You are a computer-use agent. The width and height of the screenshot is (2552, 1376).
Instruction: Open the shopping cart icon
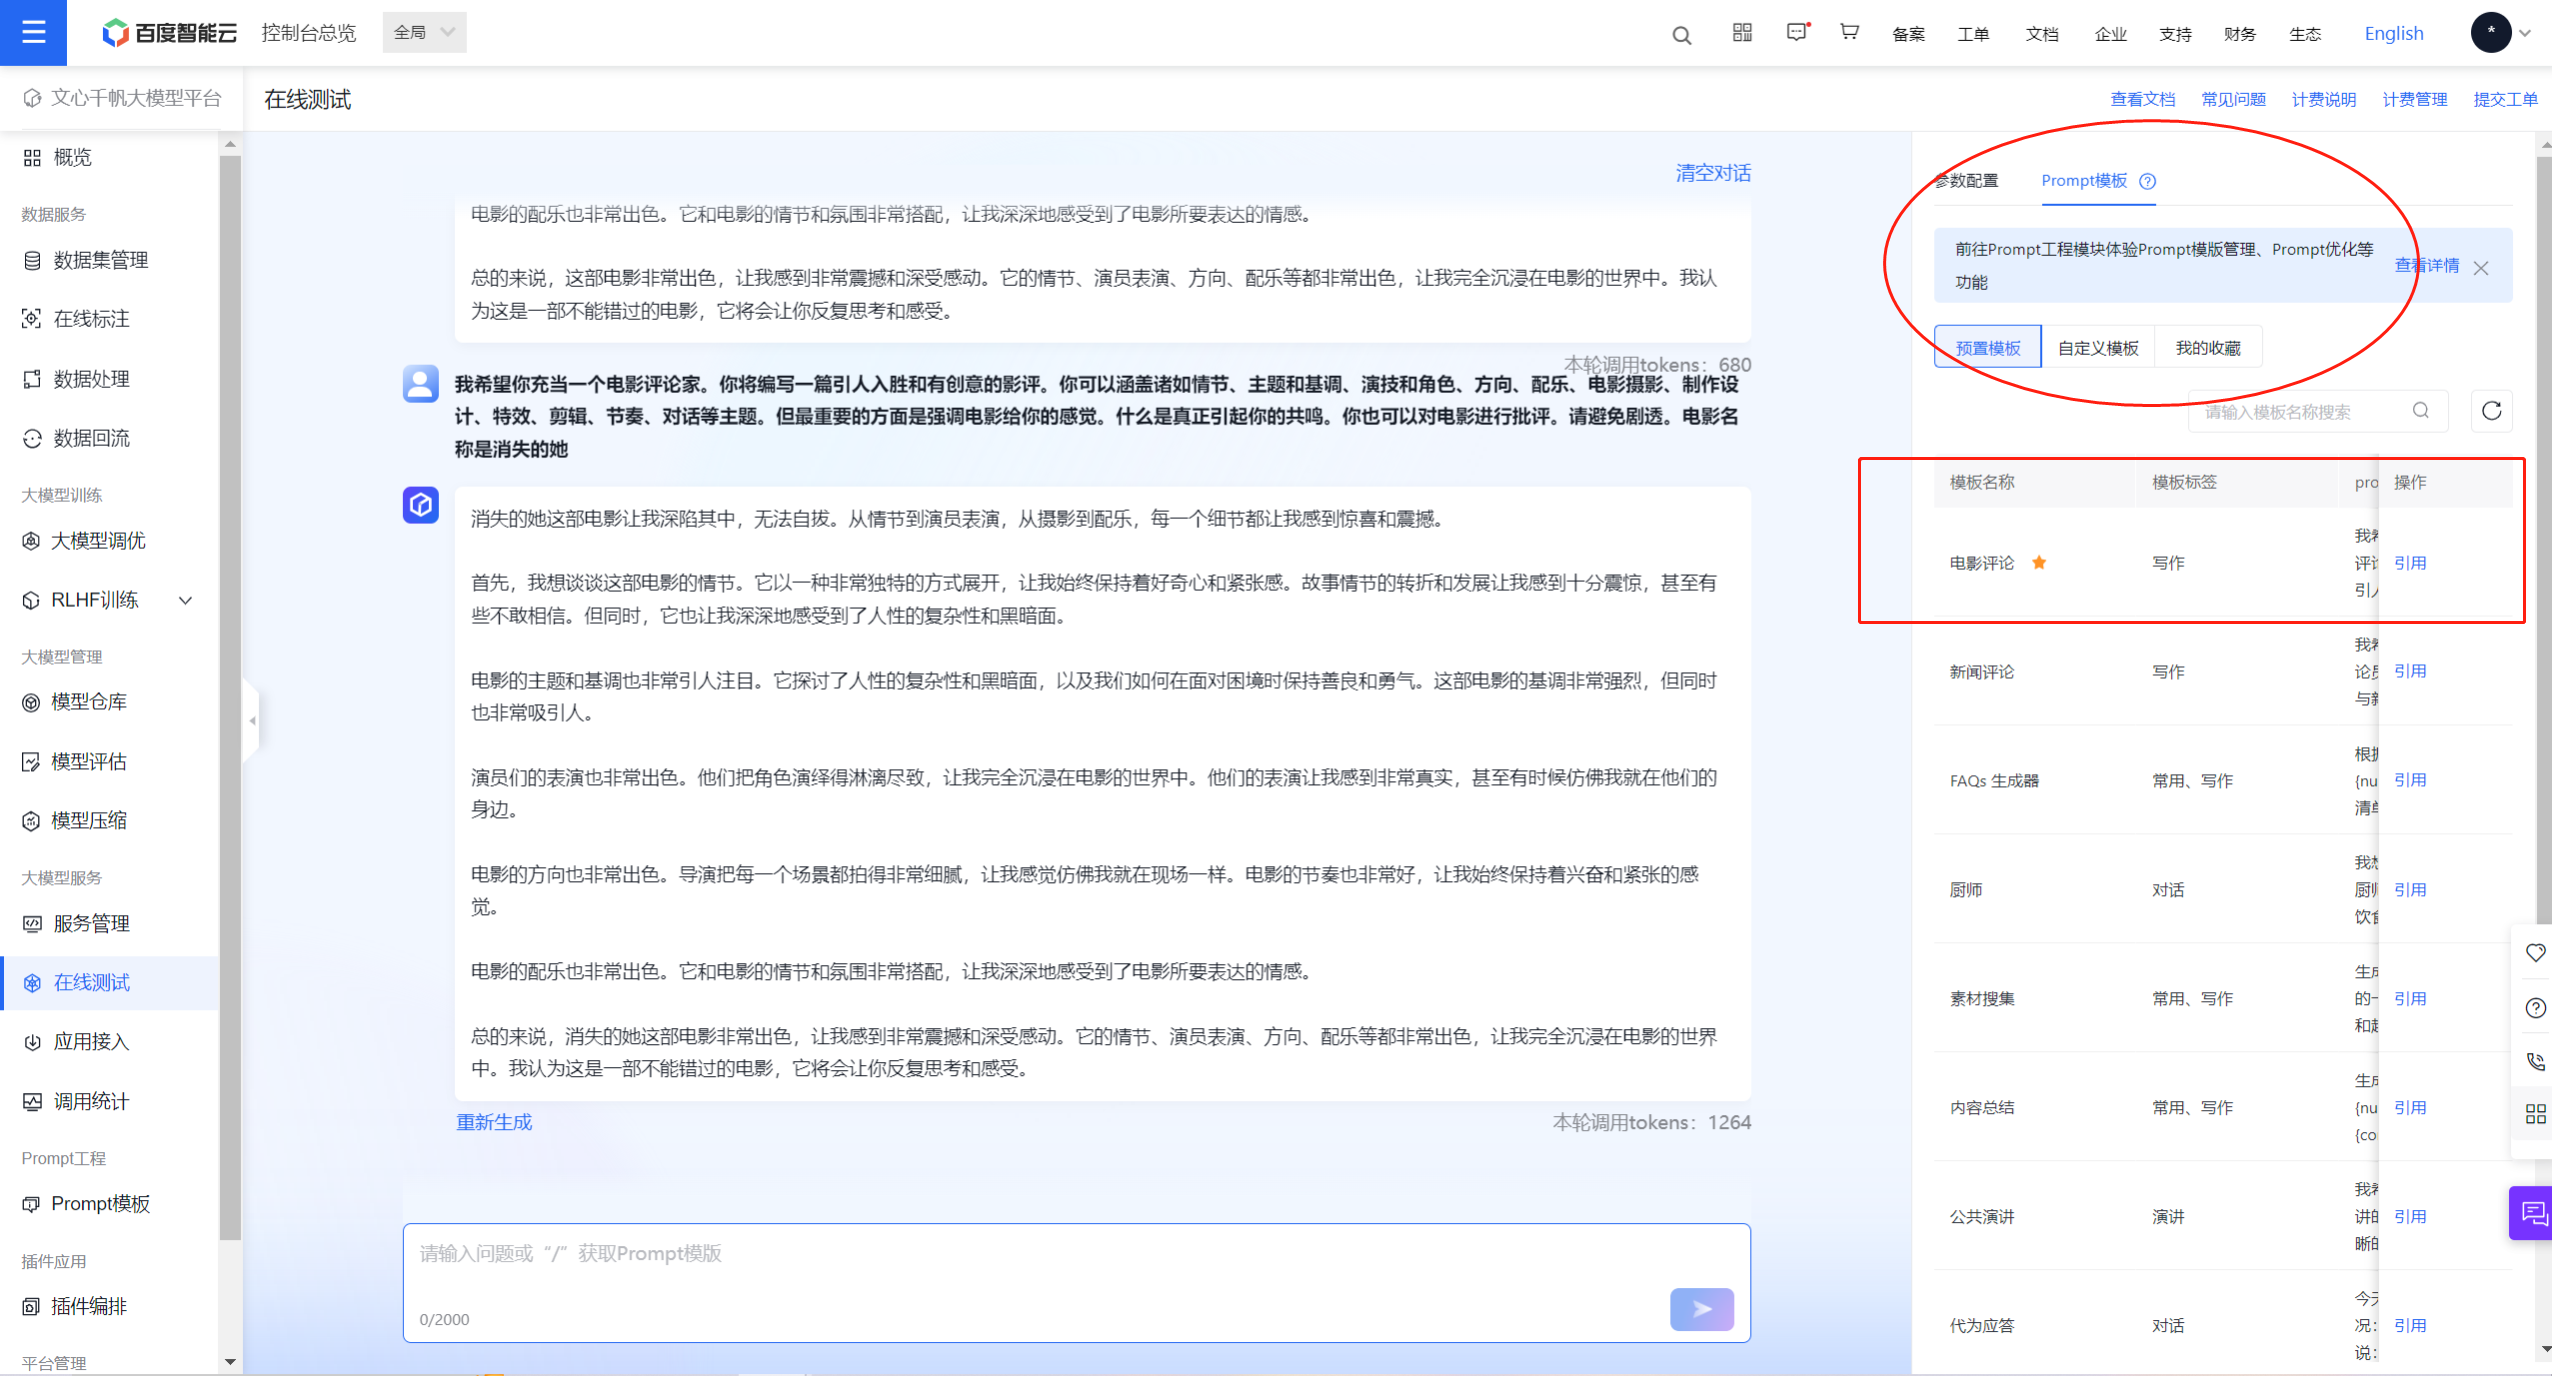coord(1849,33)
